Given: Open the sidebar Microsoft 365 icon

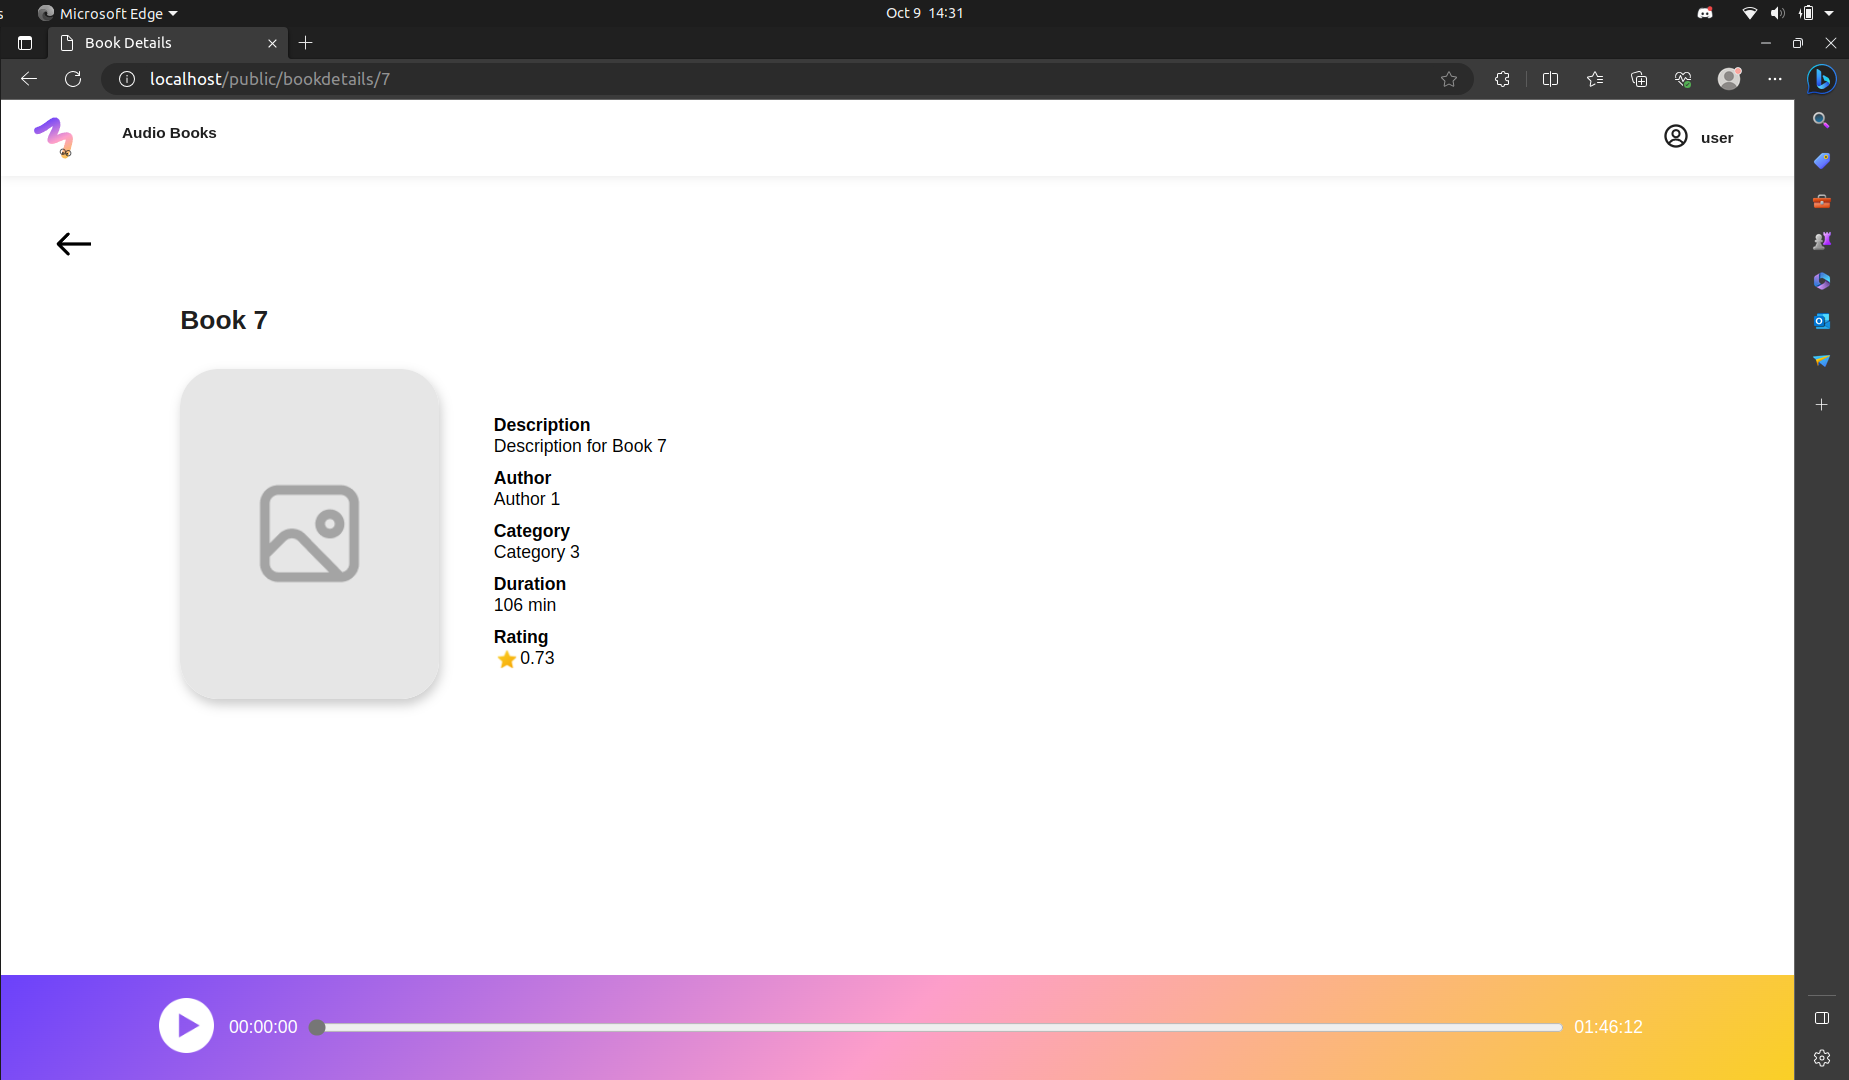Looking at the screenshot, I should click(x=1822, y=281).
